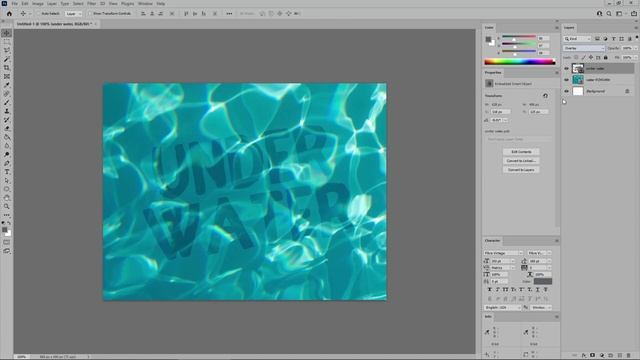Viewport: 640px width, 360px height.
Task: Toggle lock transparent pixels in Layers
Action: click(576, 58)
